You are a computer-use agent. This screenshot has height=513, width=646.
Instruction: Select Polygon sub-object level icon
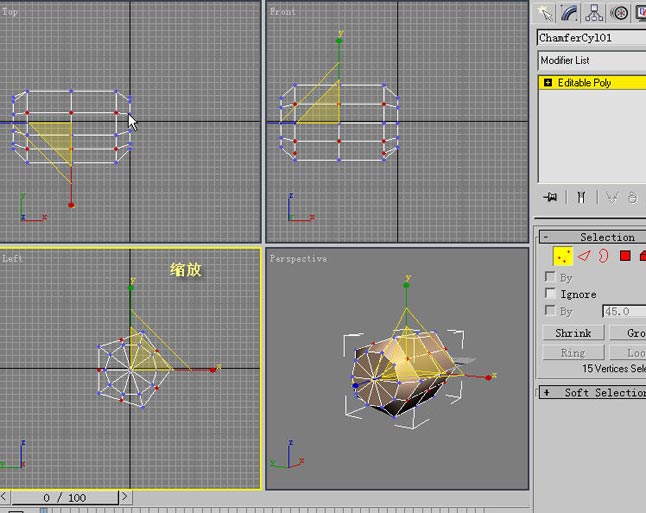click(x=625, y=256)
